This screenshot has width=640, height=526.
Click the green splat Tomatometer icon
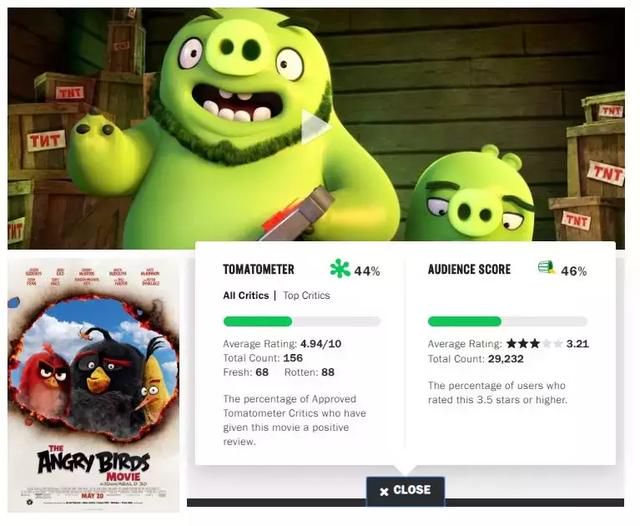tap(340, 269)
